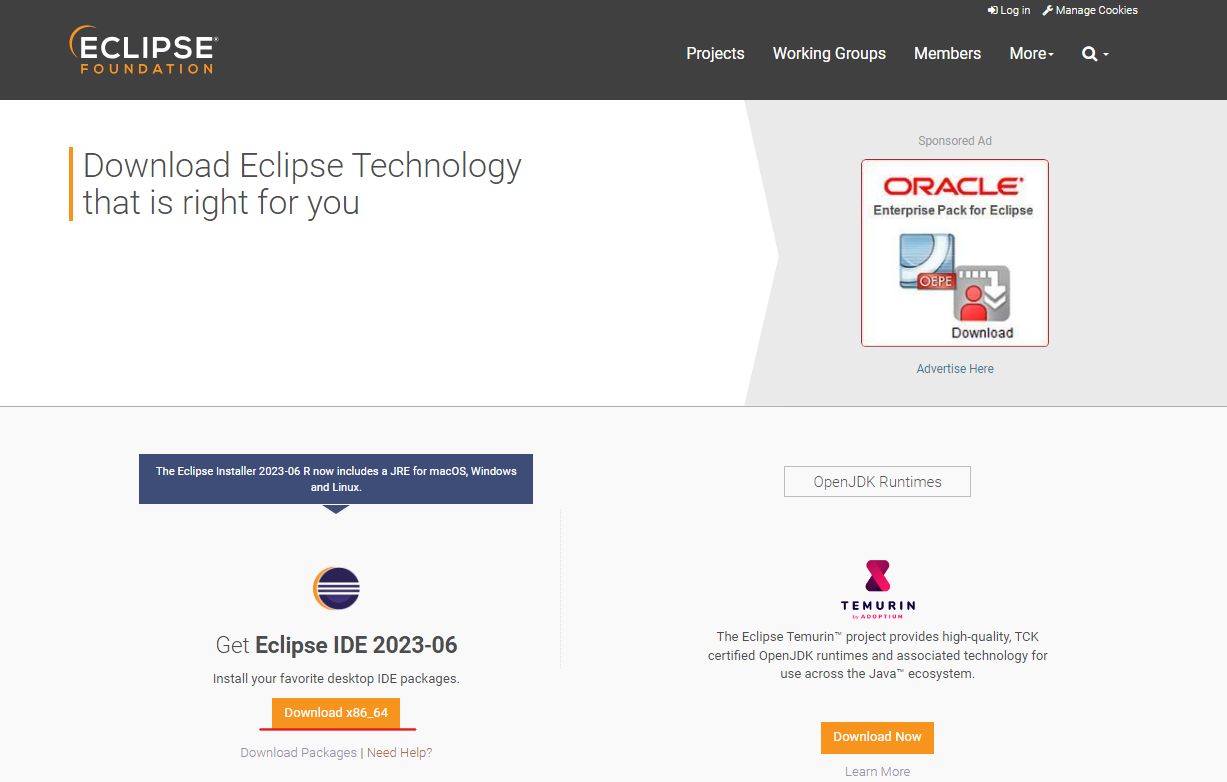Click the Temurin Download Now button

[x=877, y=737]
